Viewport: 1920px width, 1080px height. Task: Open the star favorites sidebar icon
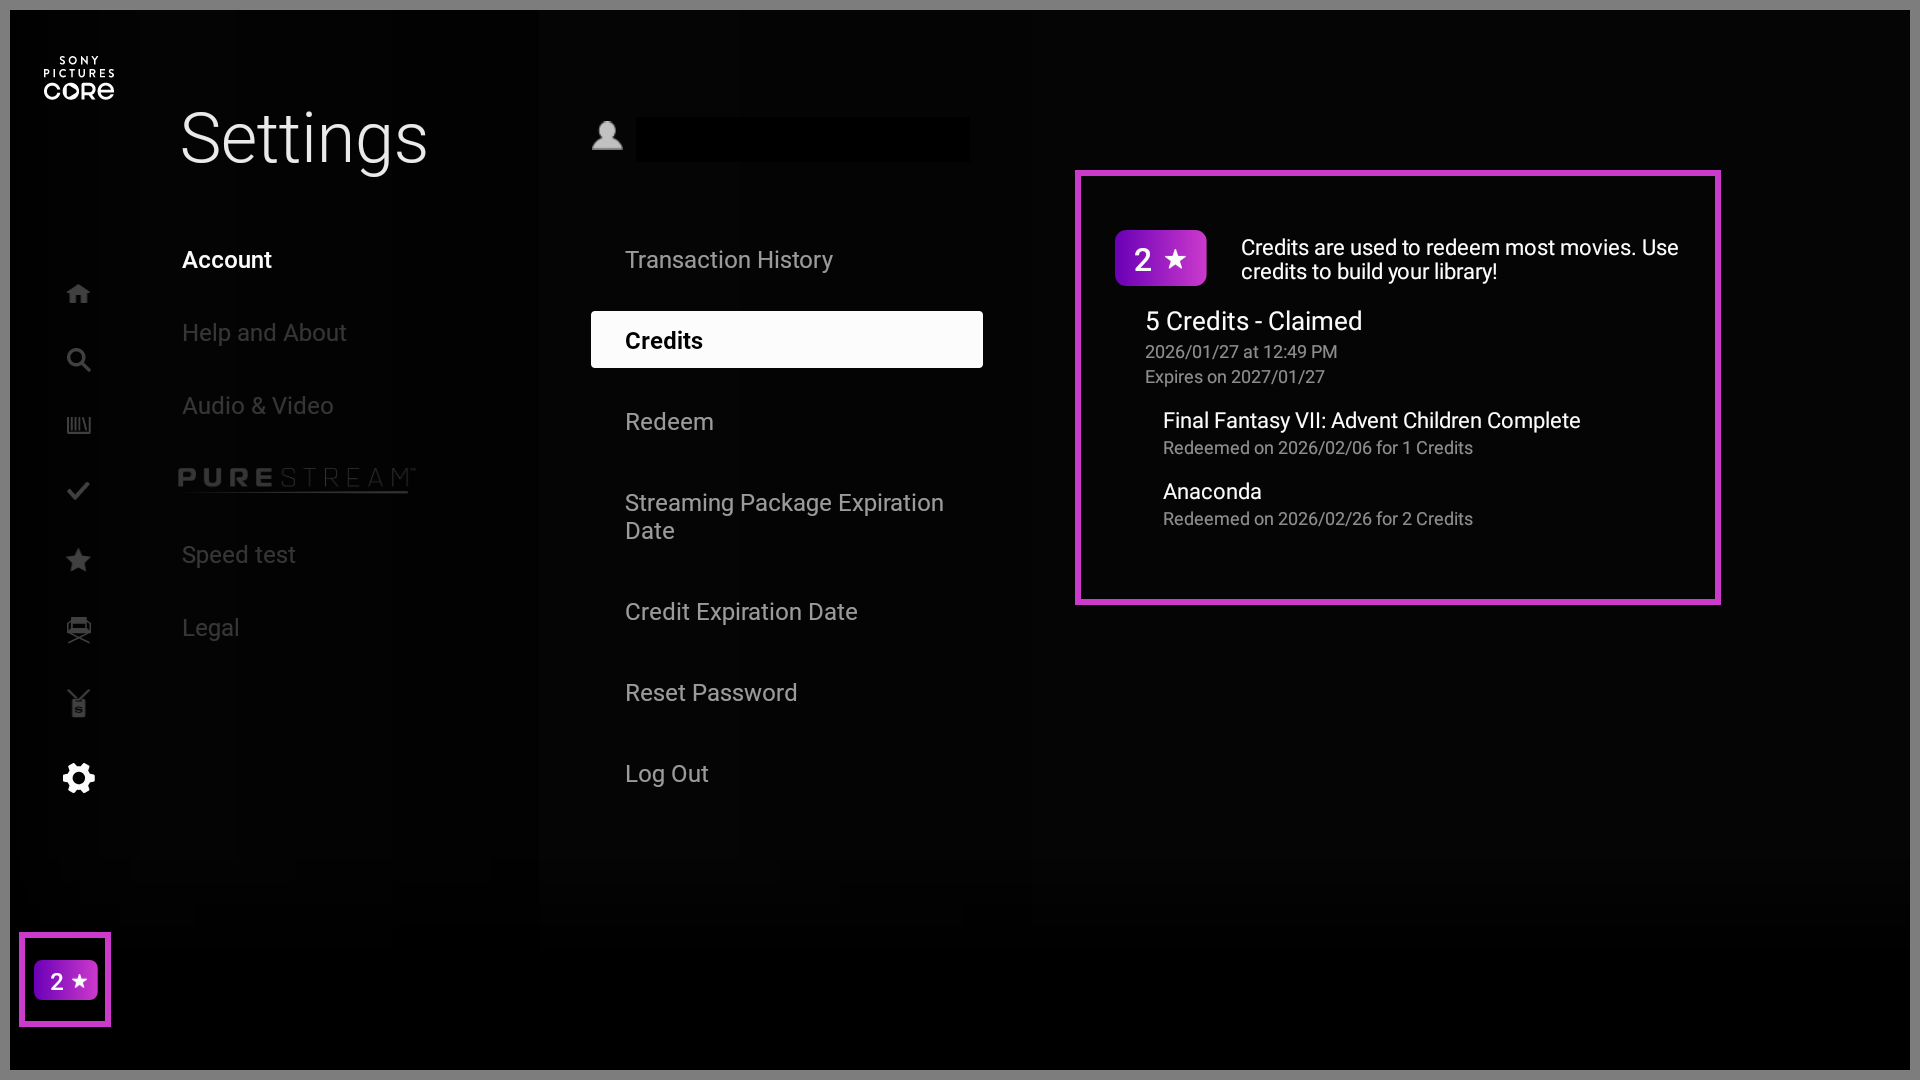[x=78, y=560]
